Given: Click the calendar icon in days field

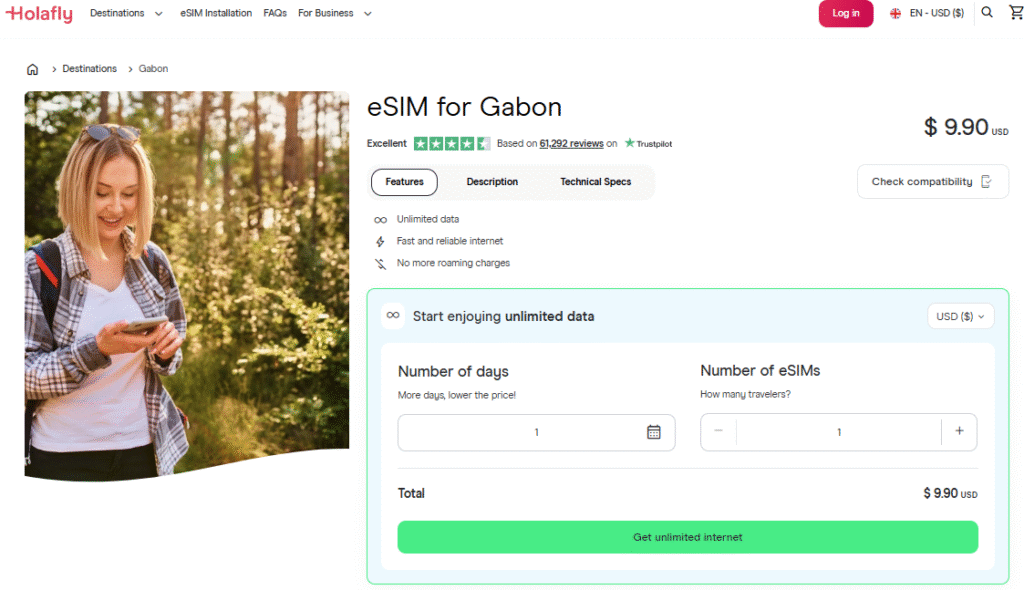Looking at the screenshot, I should [654, 432].
